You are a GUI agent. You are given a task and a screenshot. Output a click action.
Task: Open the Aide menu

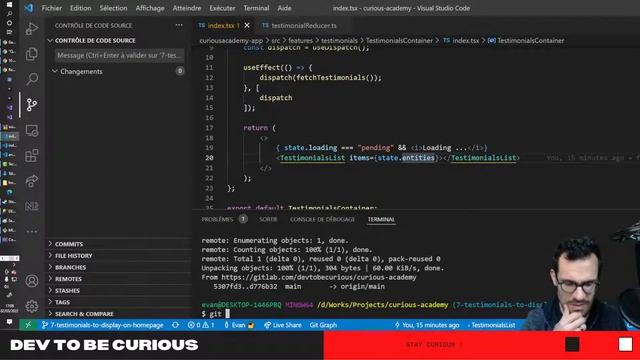(284, 8)
